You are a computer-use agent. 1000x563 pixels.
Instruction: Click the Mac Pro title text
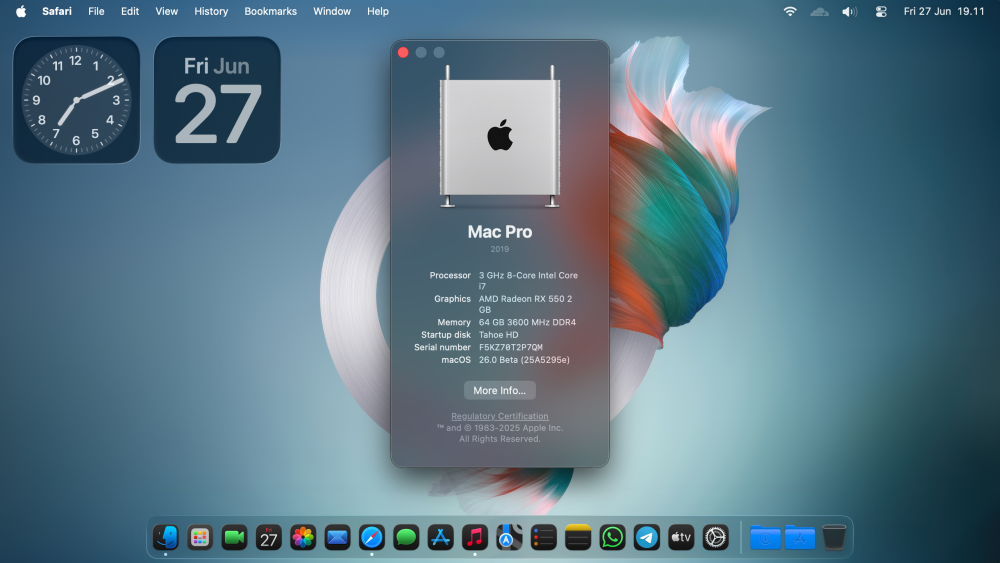pos(499,231)
